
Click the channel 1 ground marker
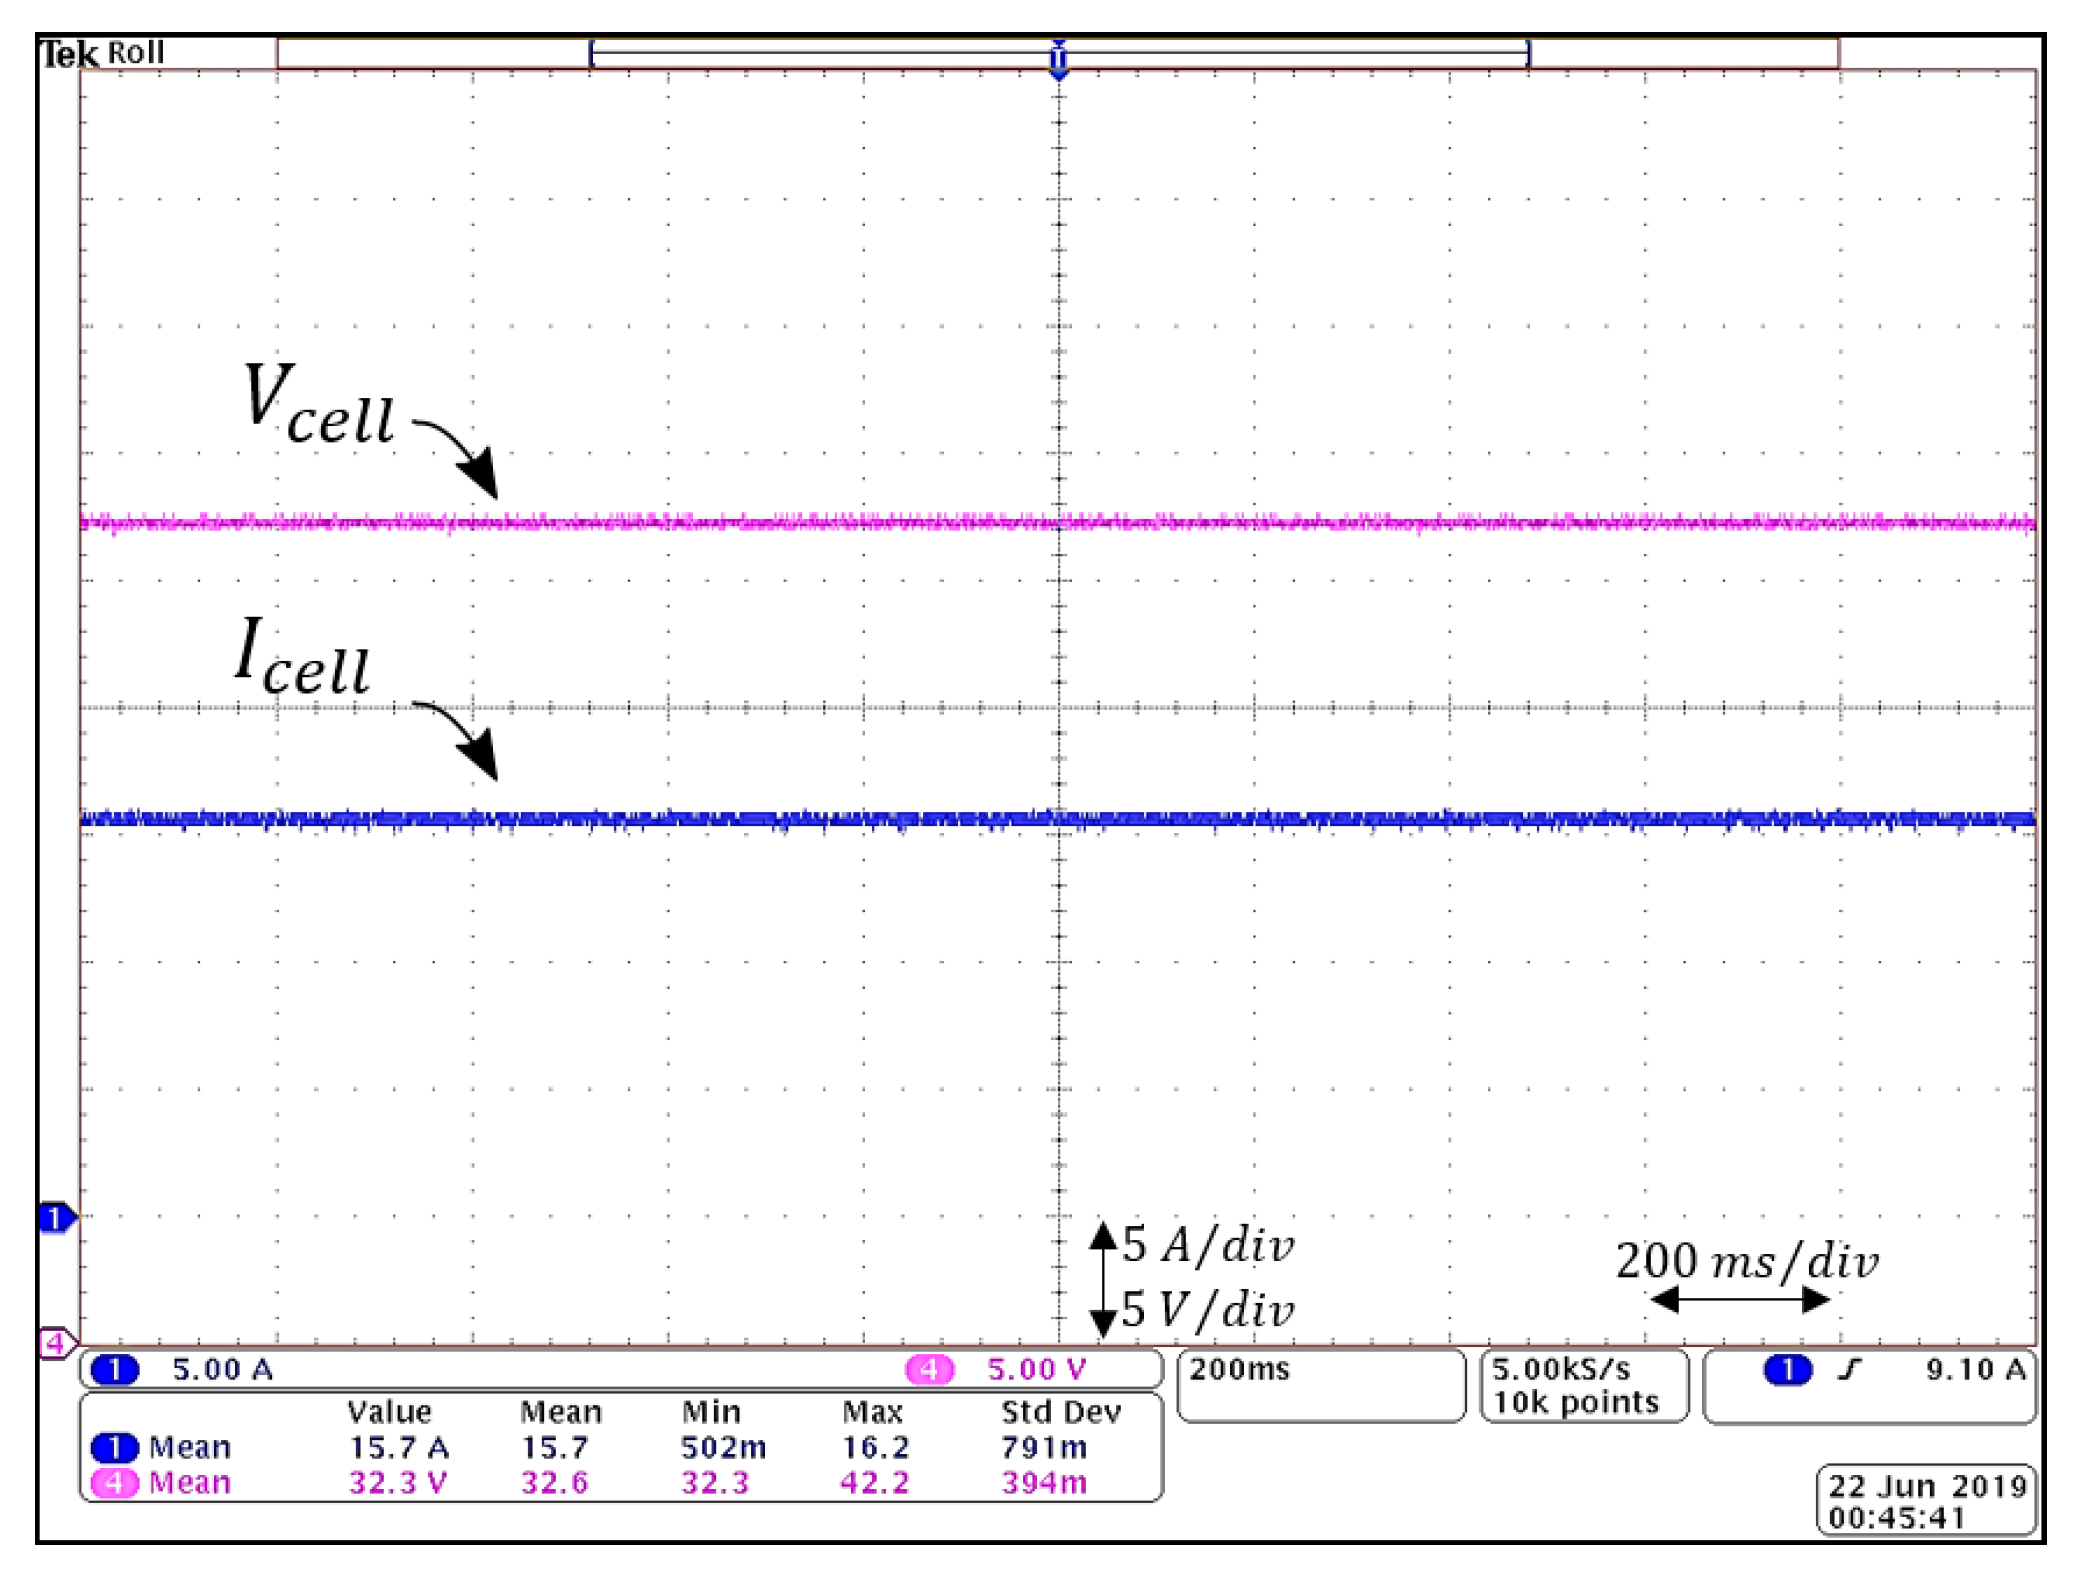[x=56, y=1218]
